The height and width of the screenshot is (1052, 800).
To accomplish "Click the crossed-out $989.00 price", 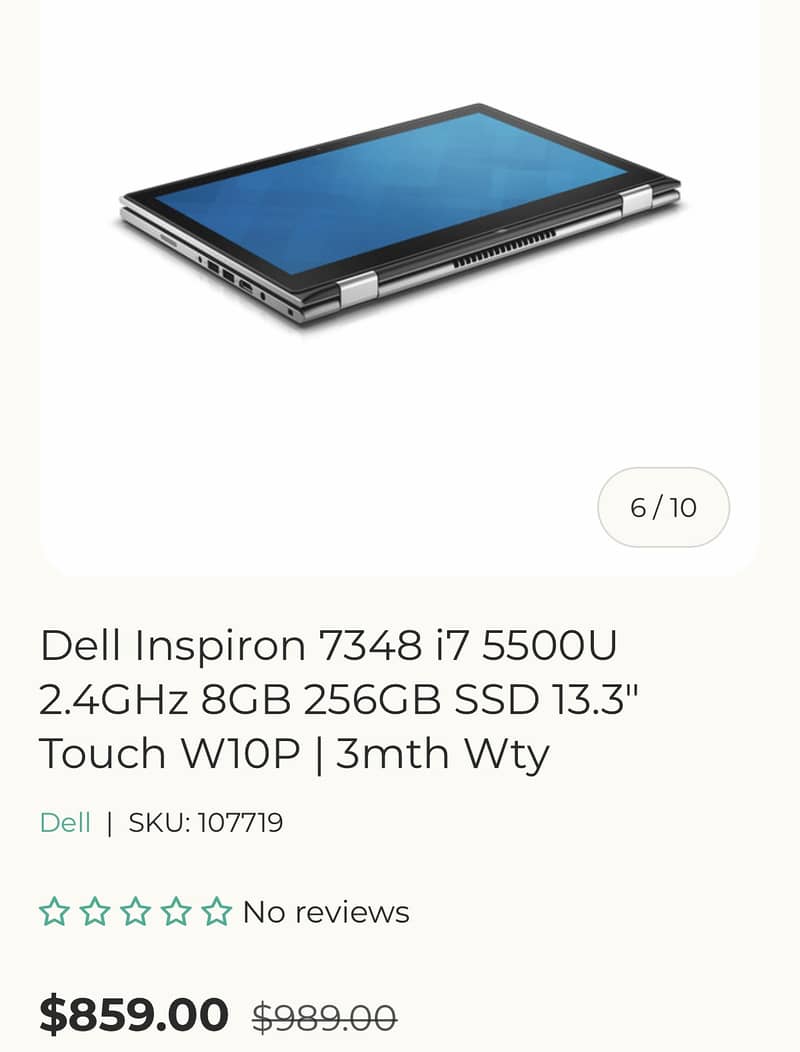I will coord(325,1018).
